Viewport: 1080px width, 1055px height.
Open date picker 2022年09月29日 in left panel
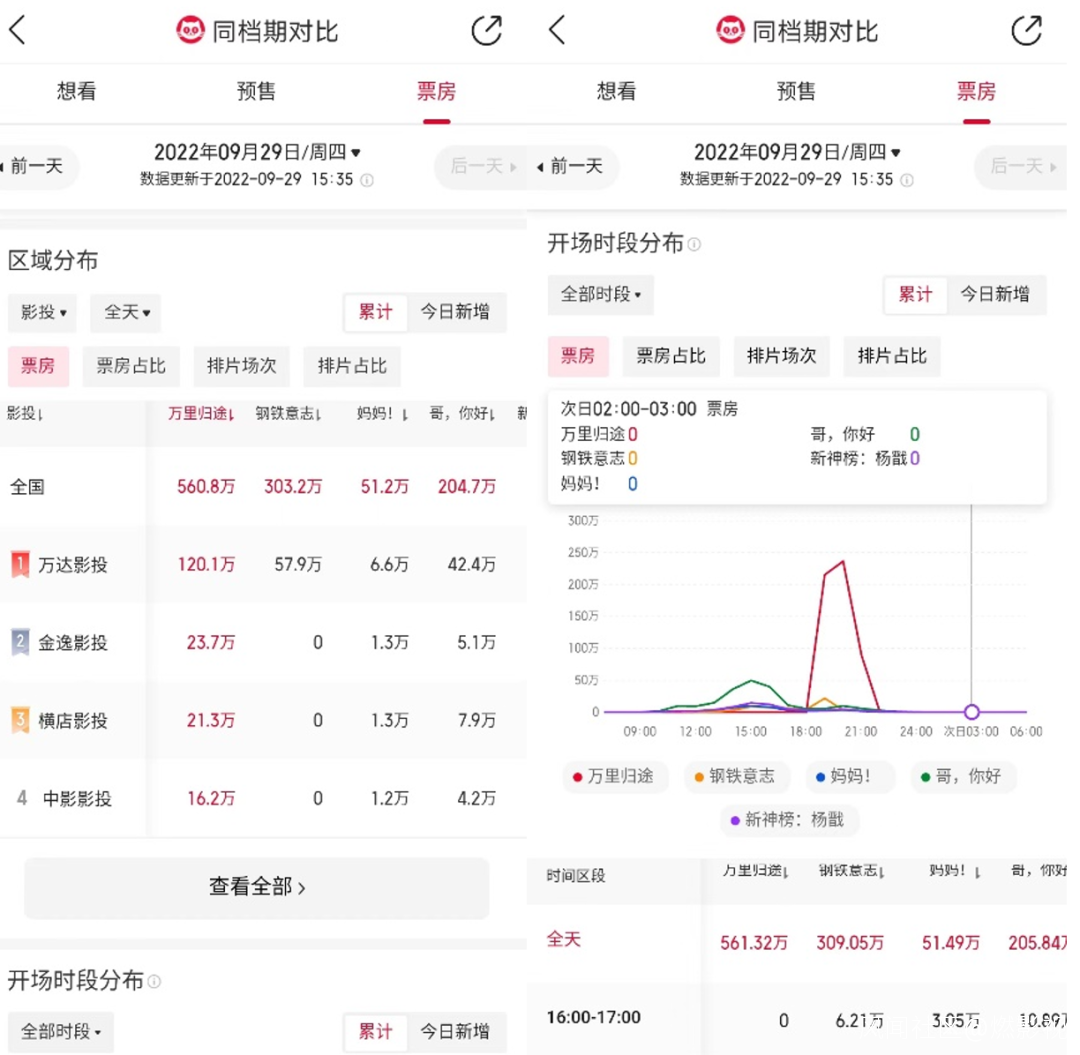[x=257, y=152]
